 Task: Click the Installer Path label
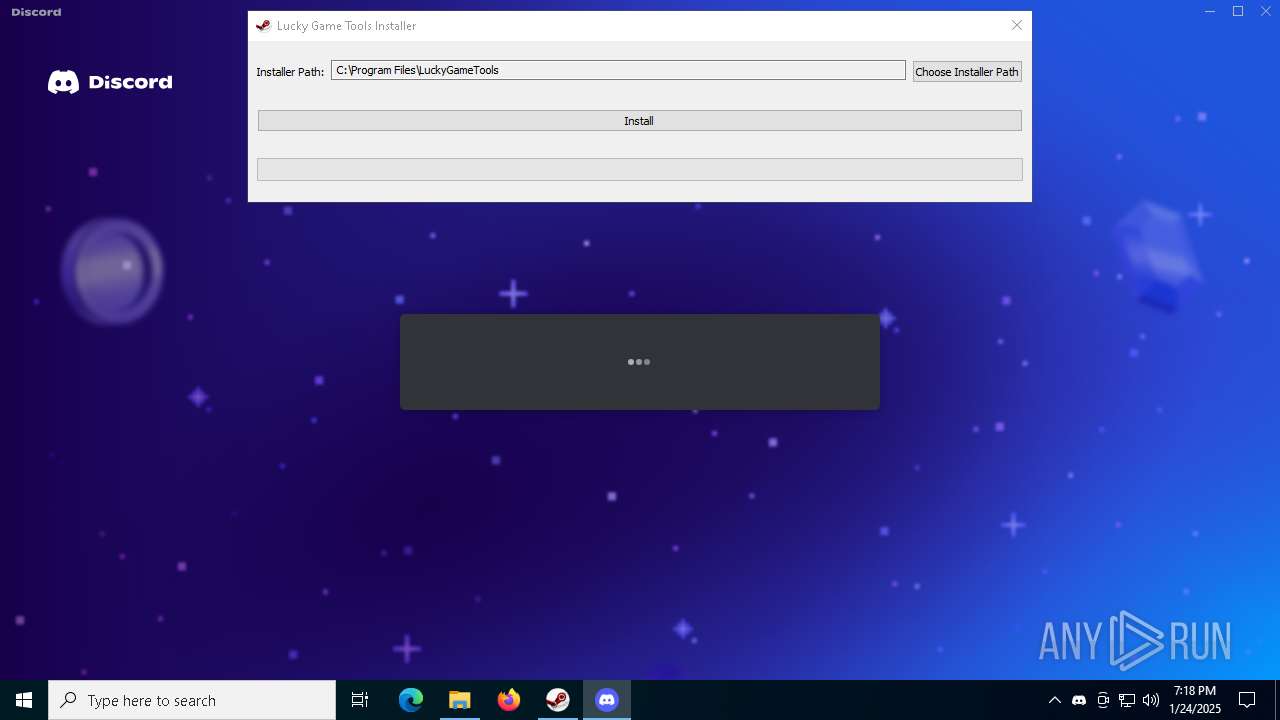pyautogui.click(x=290, y=72)
